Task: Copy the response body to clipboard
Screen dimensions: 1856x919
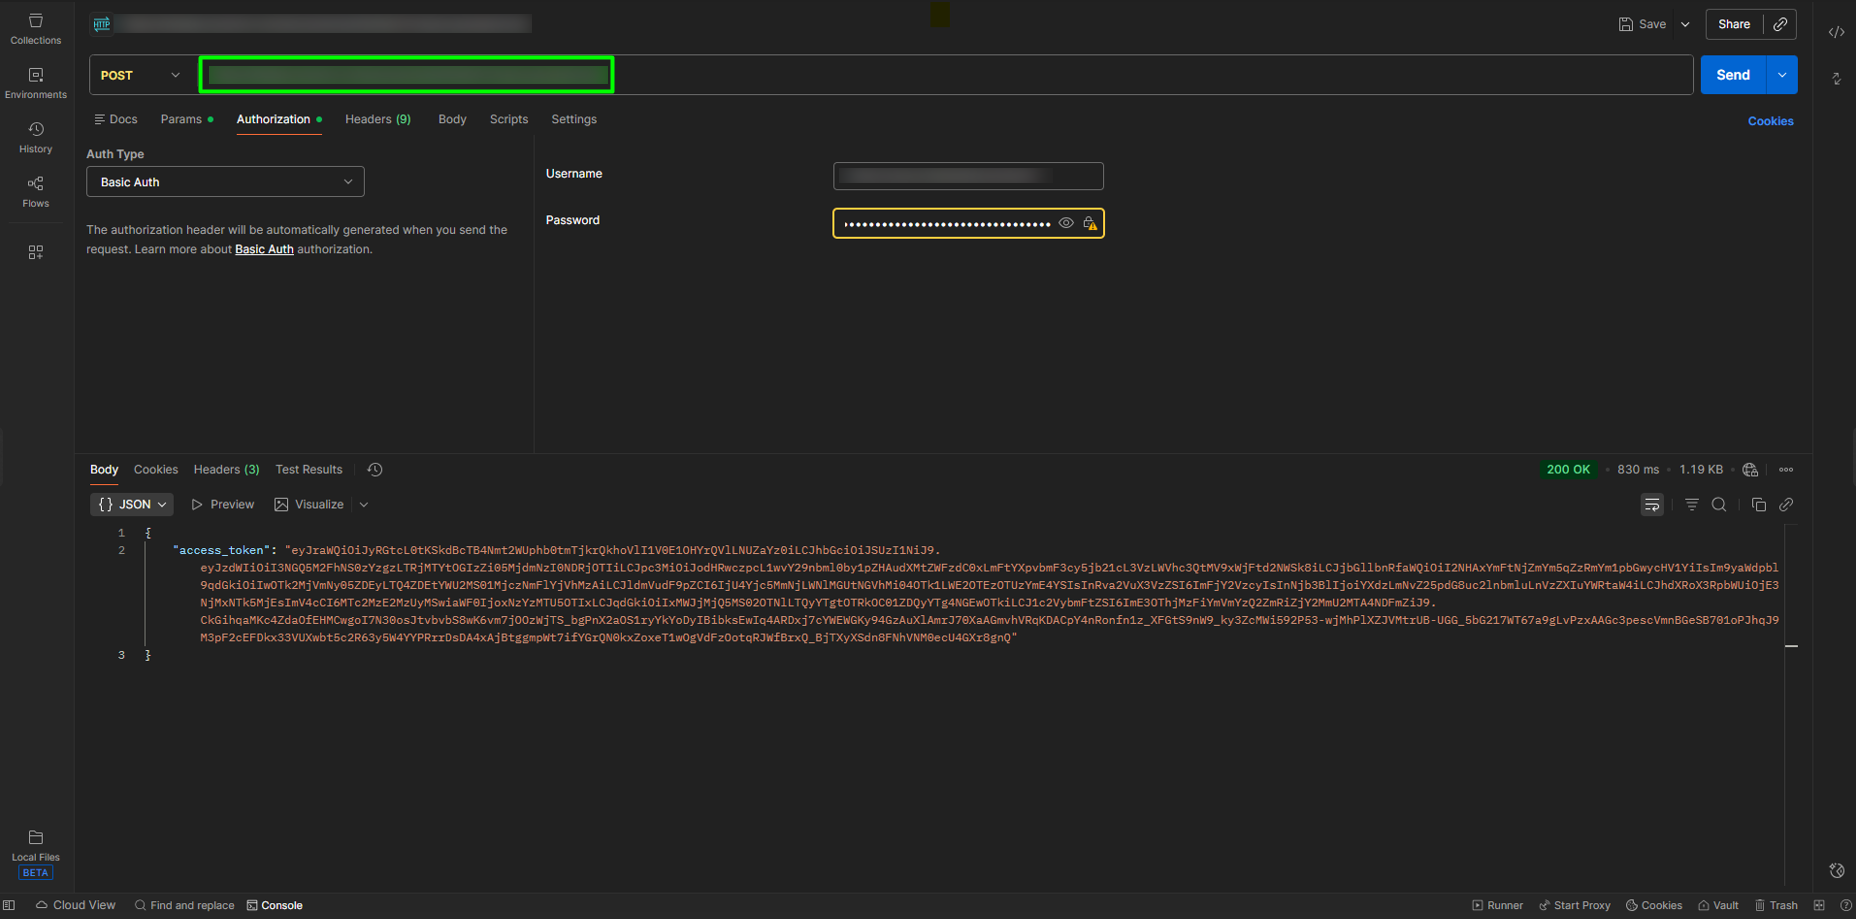Action: point(1759,505)
